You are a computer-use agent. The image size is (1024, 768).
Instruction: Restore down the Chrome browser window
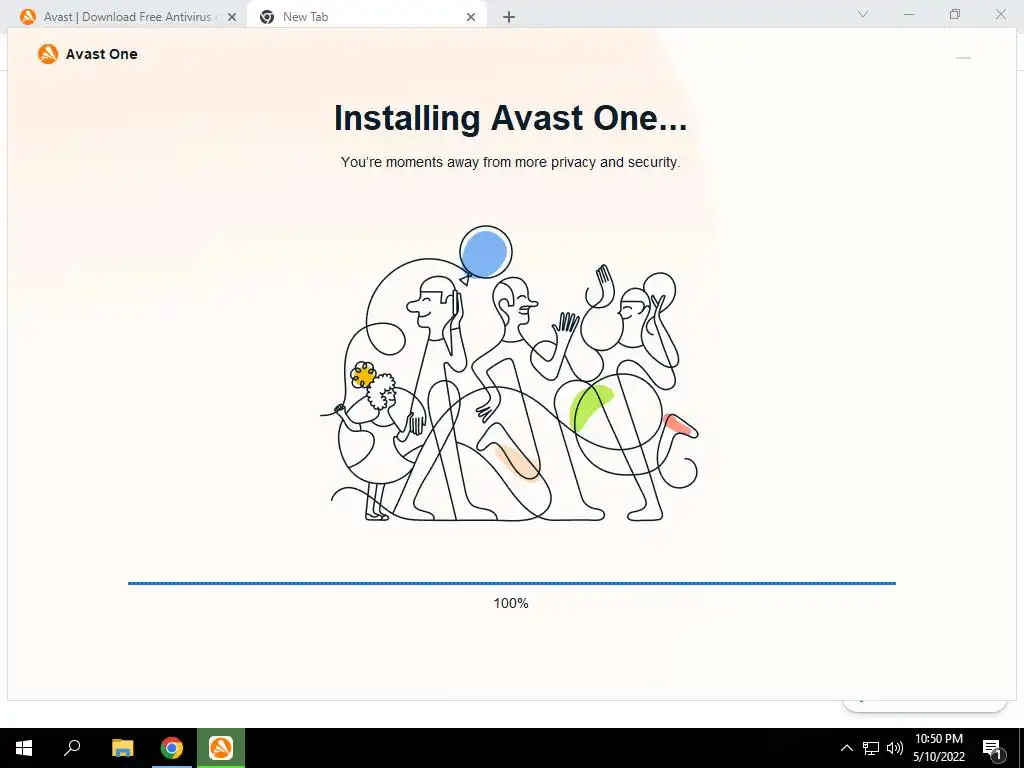(955, 14)
